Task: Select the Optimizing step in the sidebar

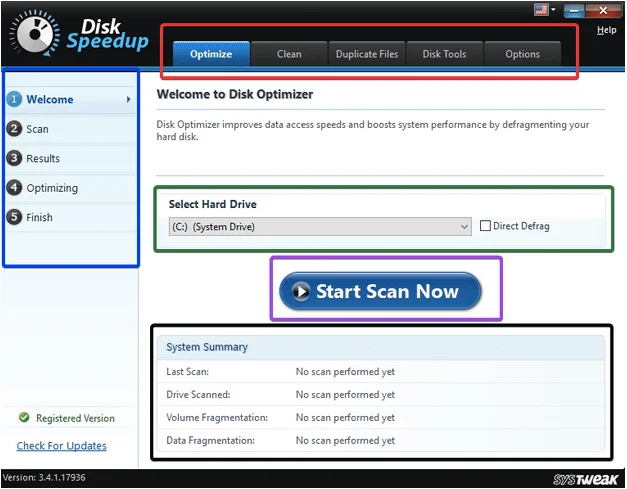Action: [x=70, y=188]
